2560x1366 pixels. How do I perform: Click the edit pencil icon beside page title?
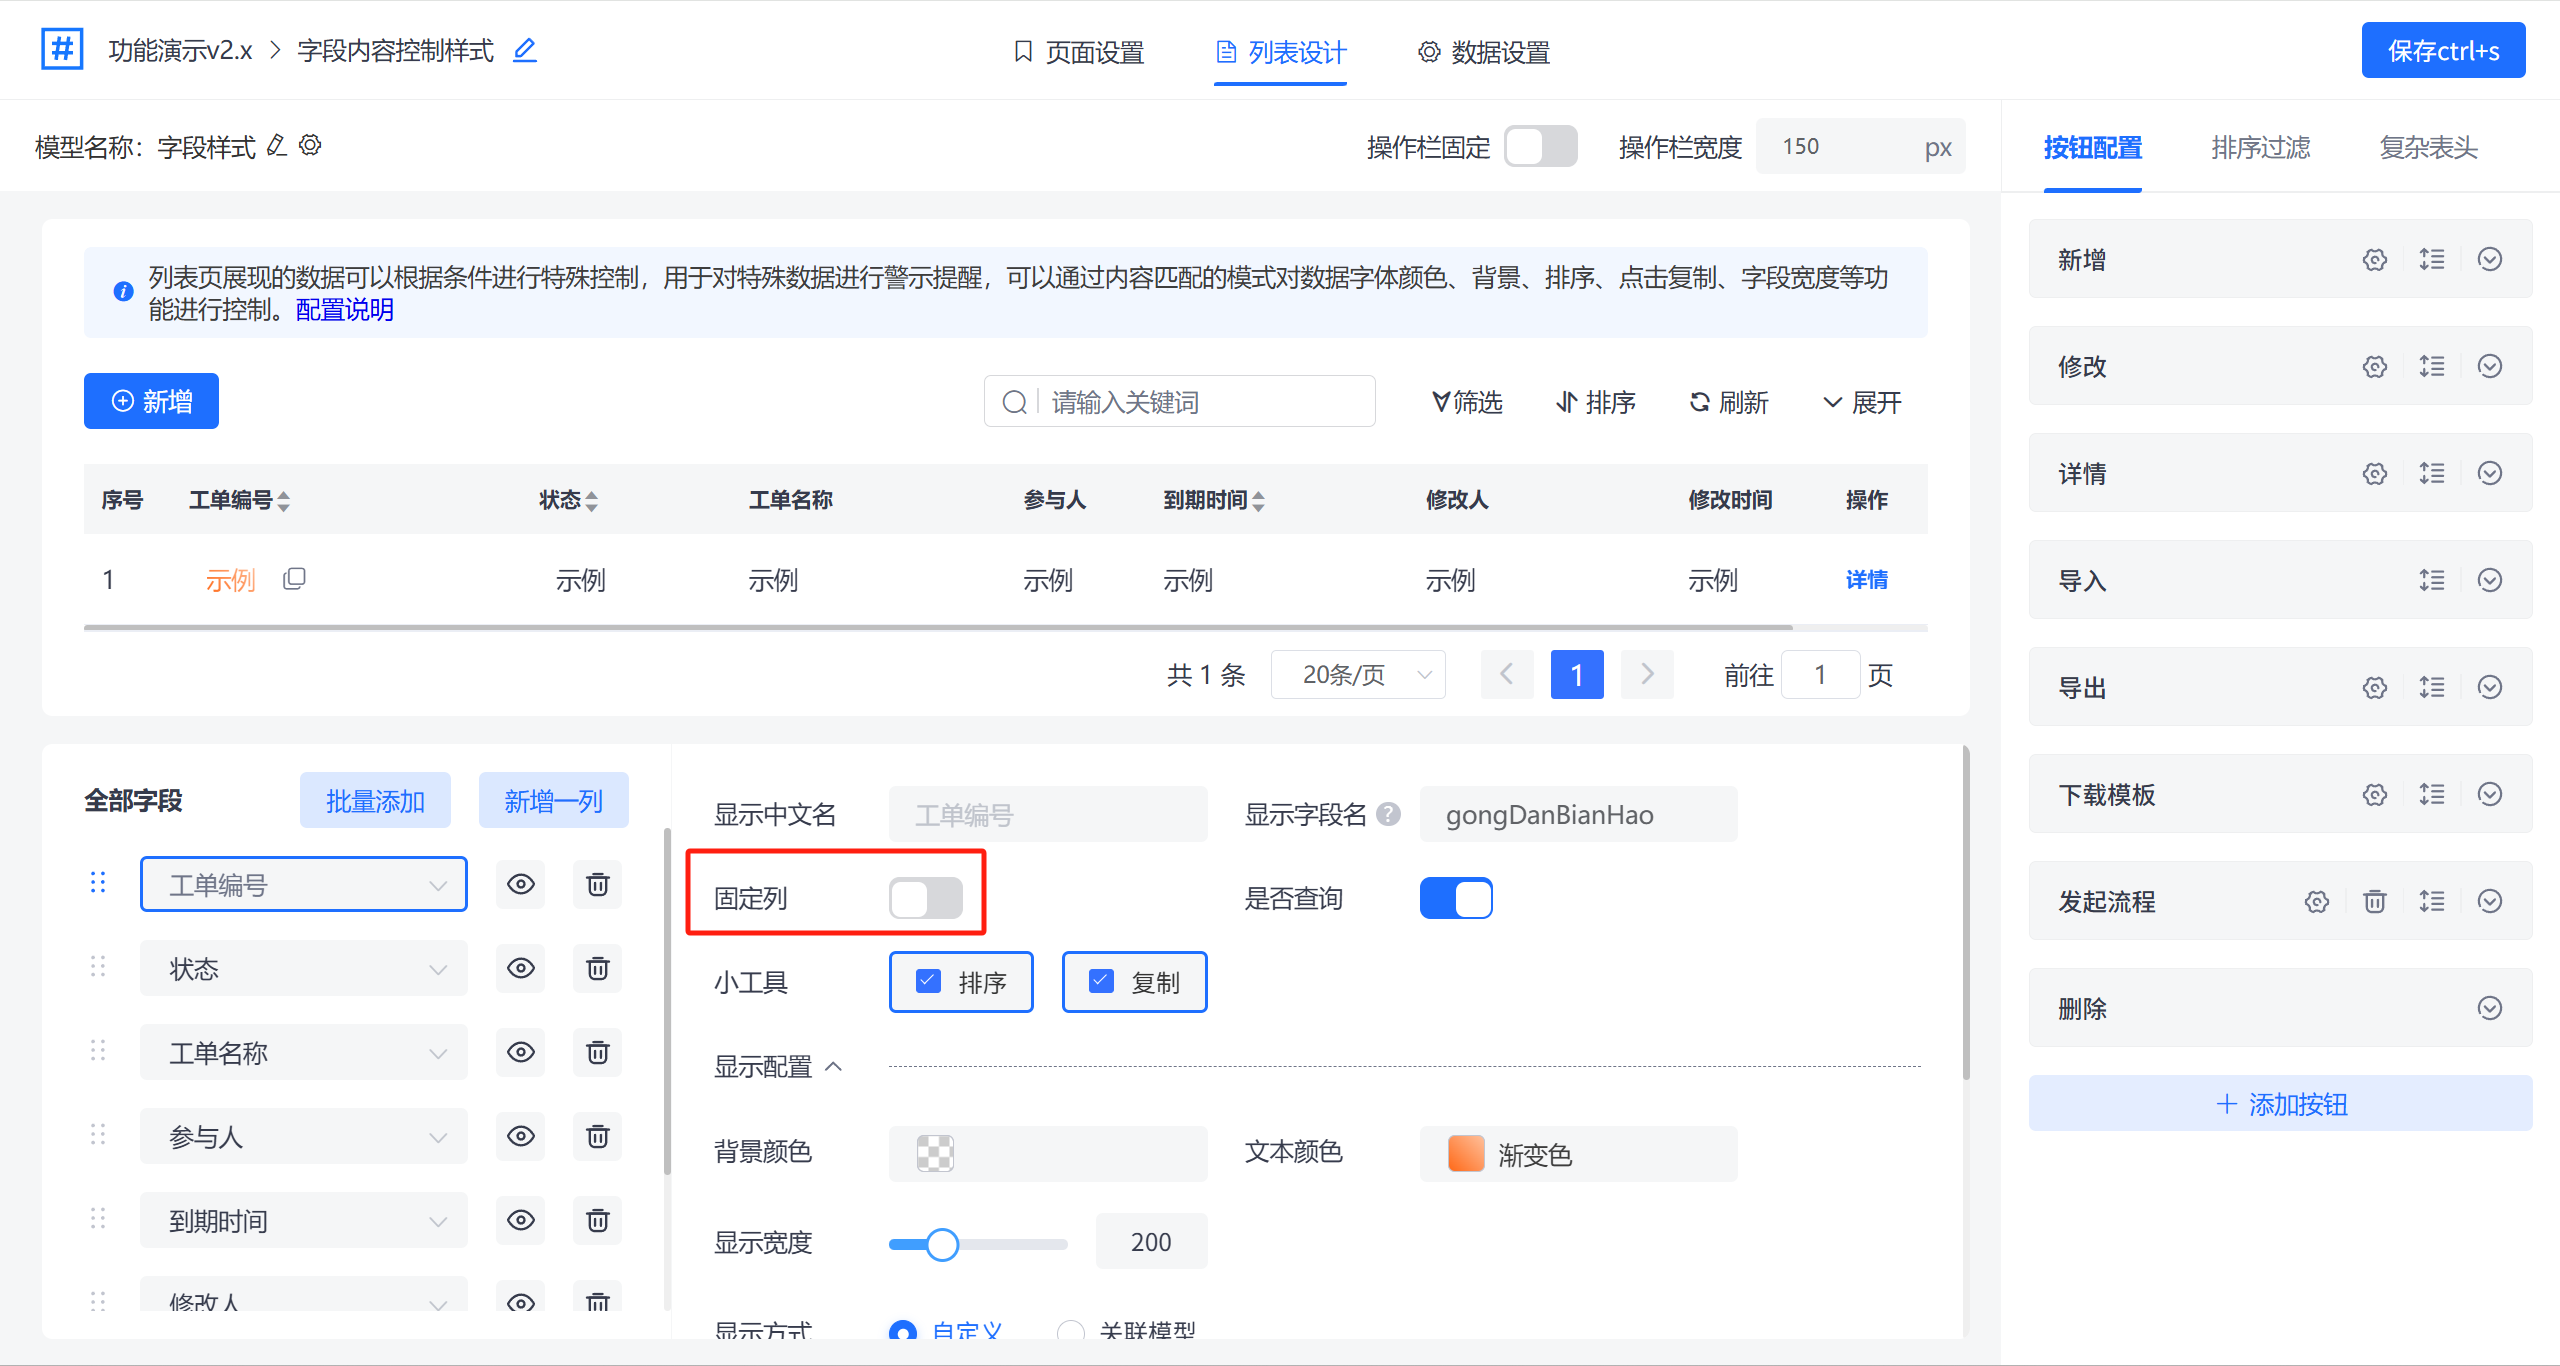point(525,50)
